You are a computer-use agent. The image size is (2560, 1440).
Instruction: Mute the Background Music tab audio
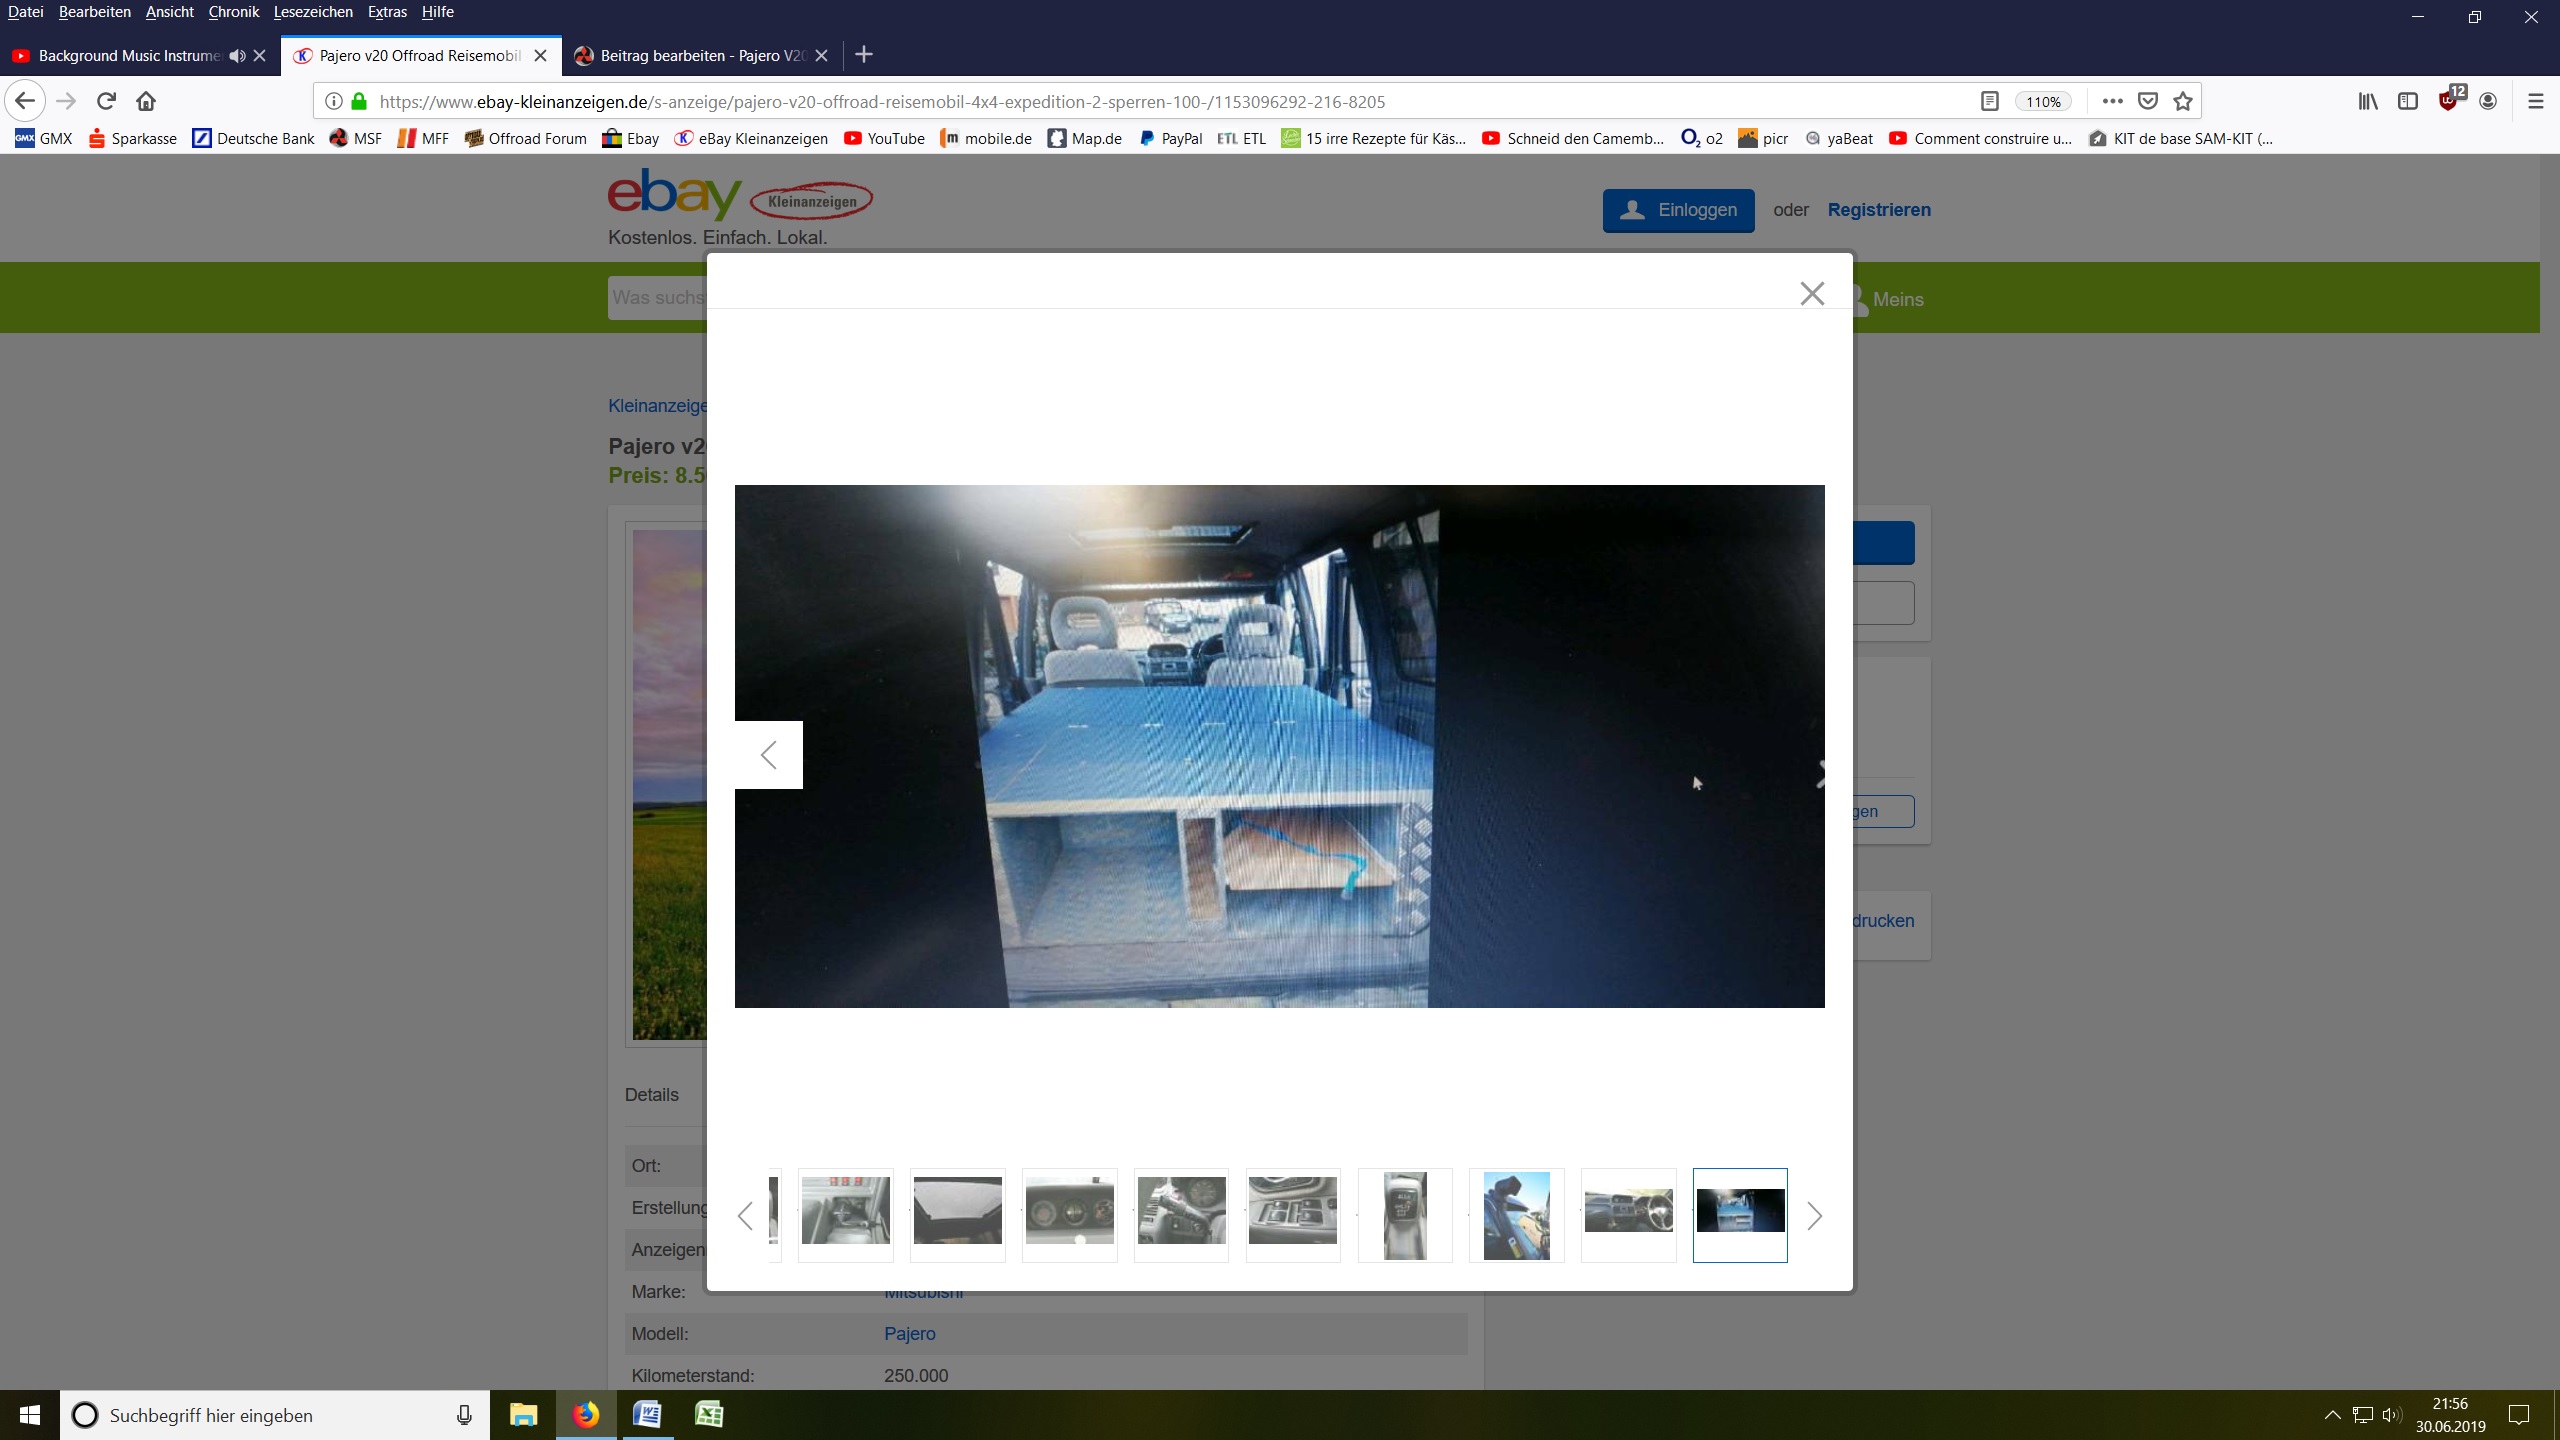pyautogui.click(x=237, y=56)
